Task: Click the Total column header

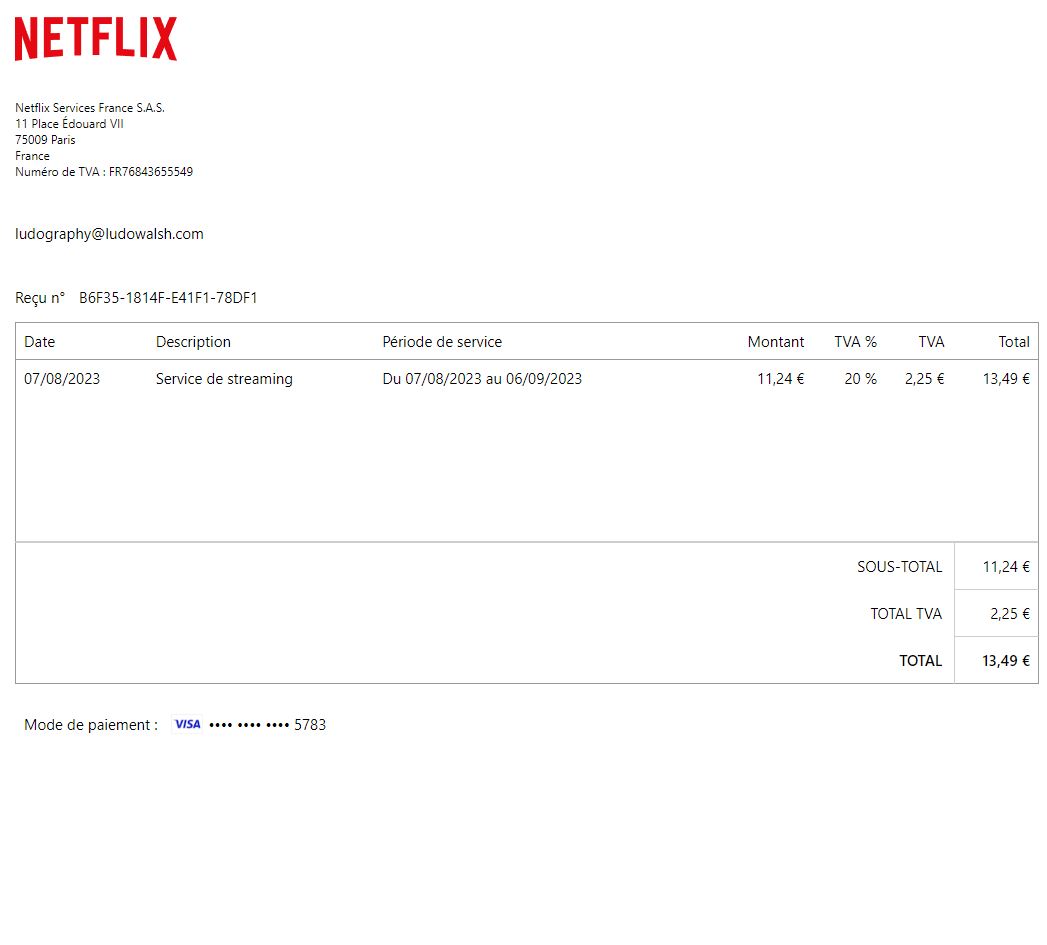Action: (x=1014, y=342)
